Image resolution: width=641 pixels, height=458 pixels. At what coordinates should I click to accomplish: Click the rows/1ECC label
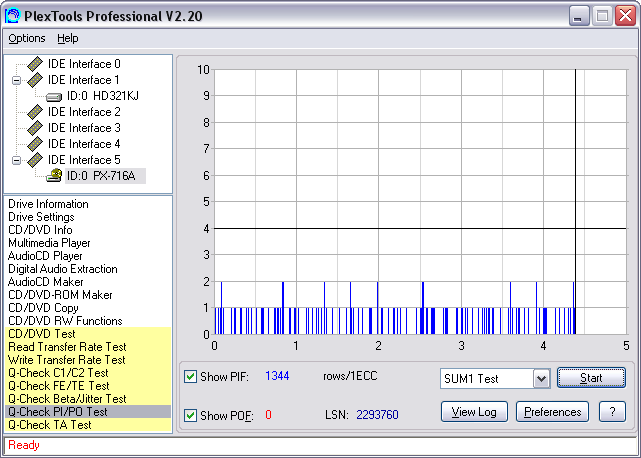click(350, 376)
